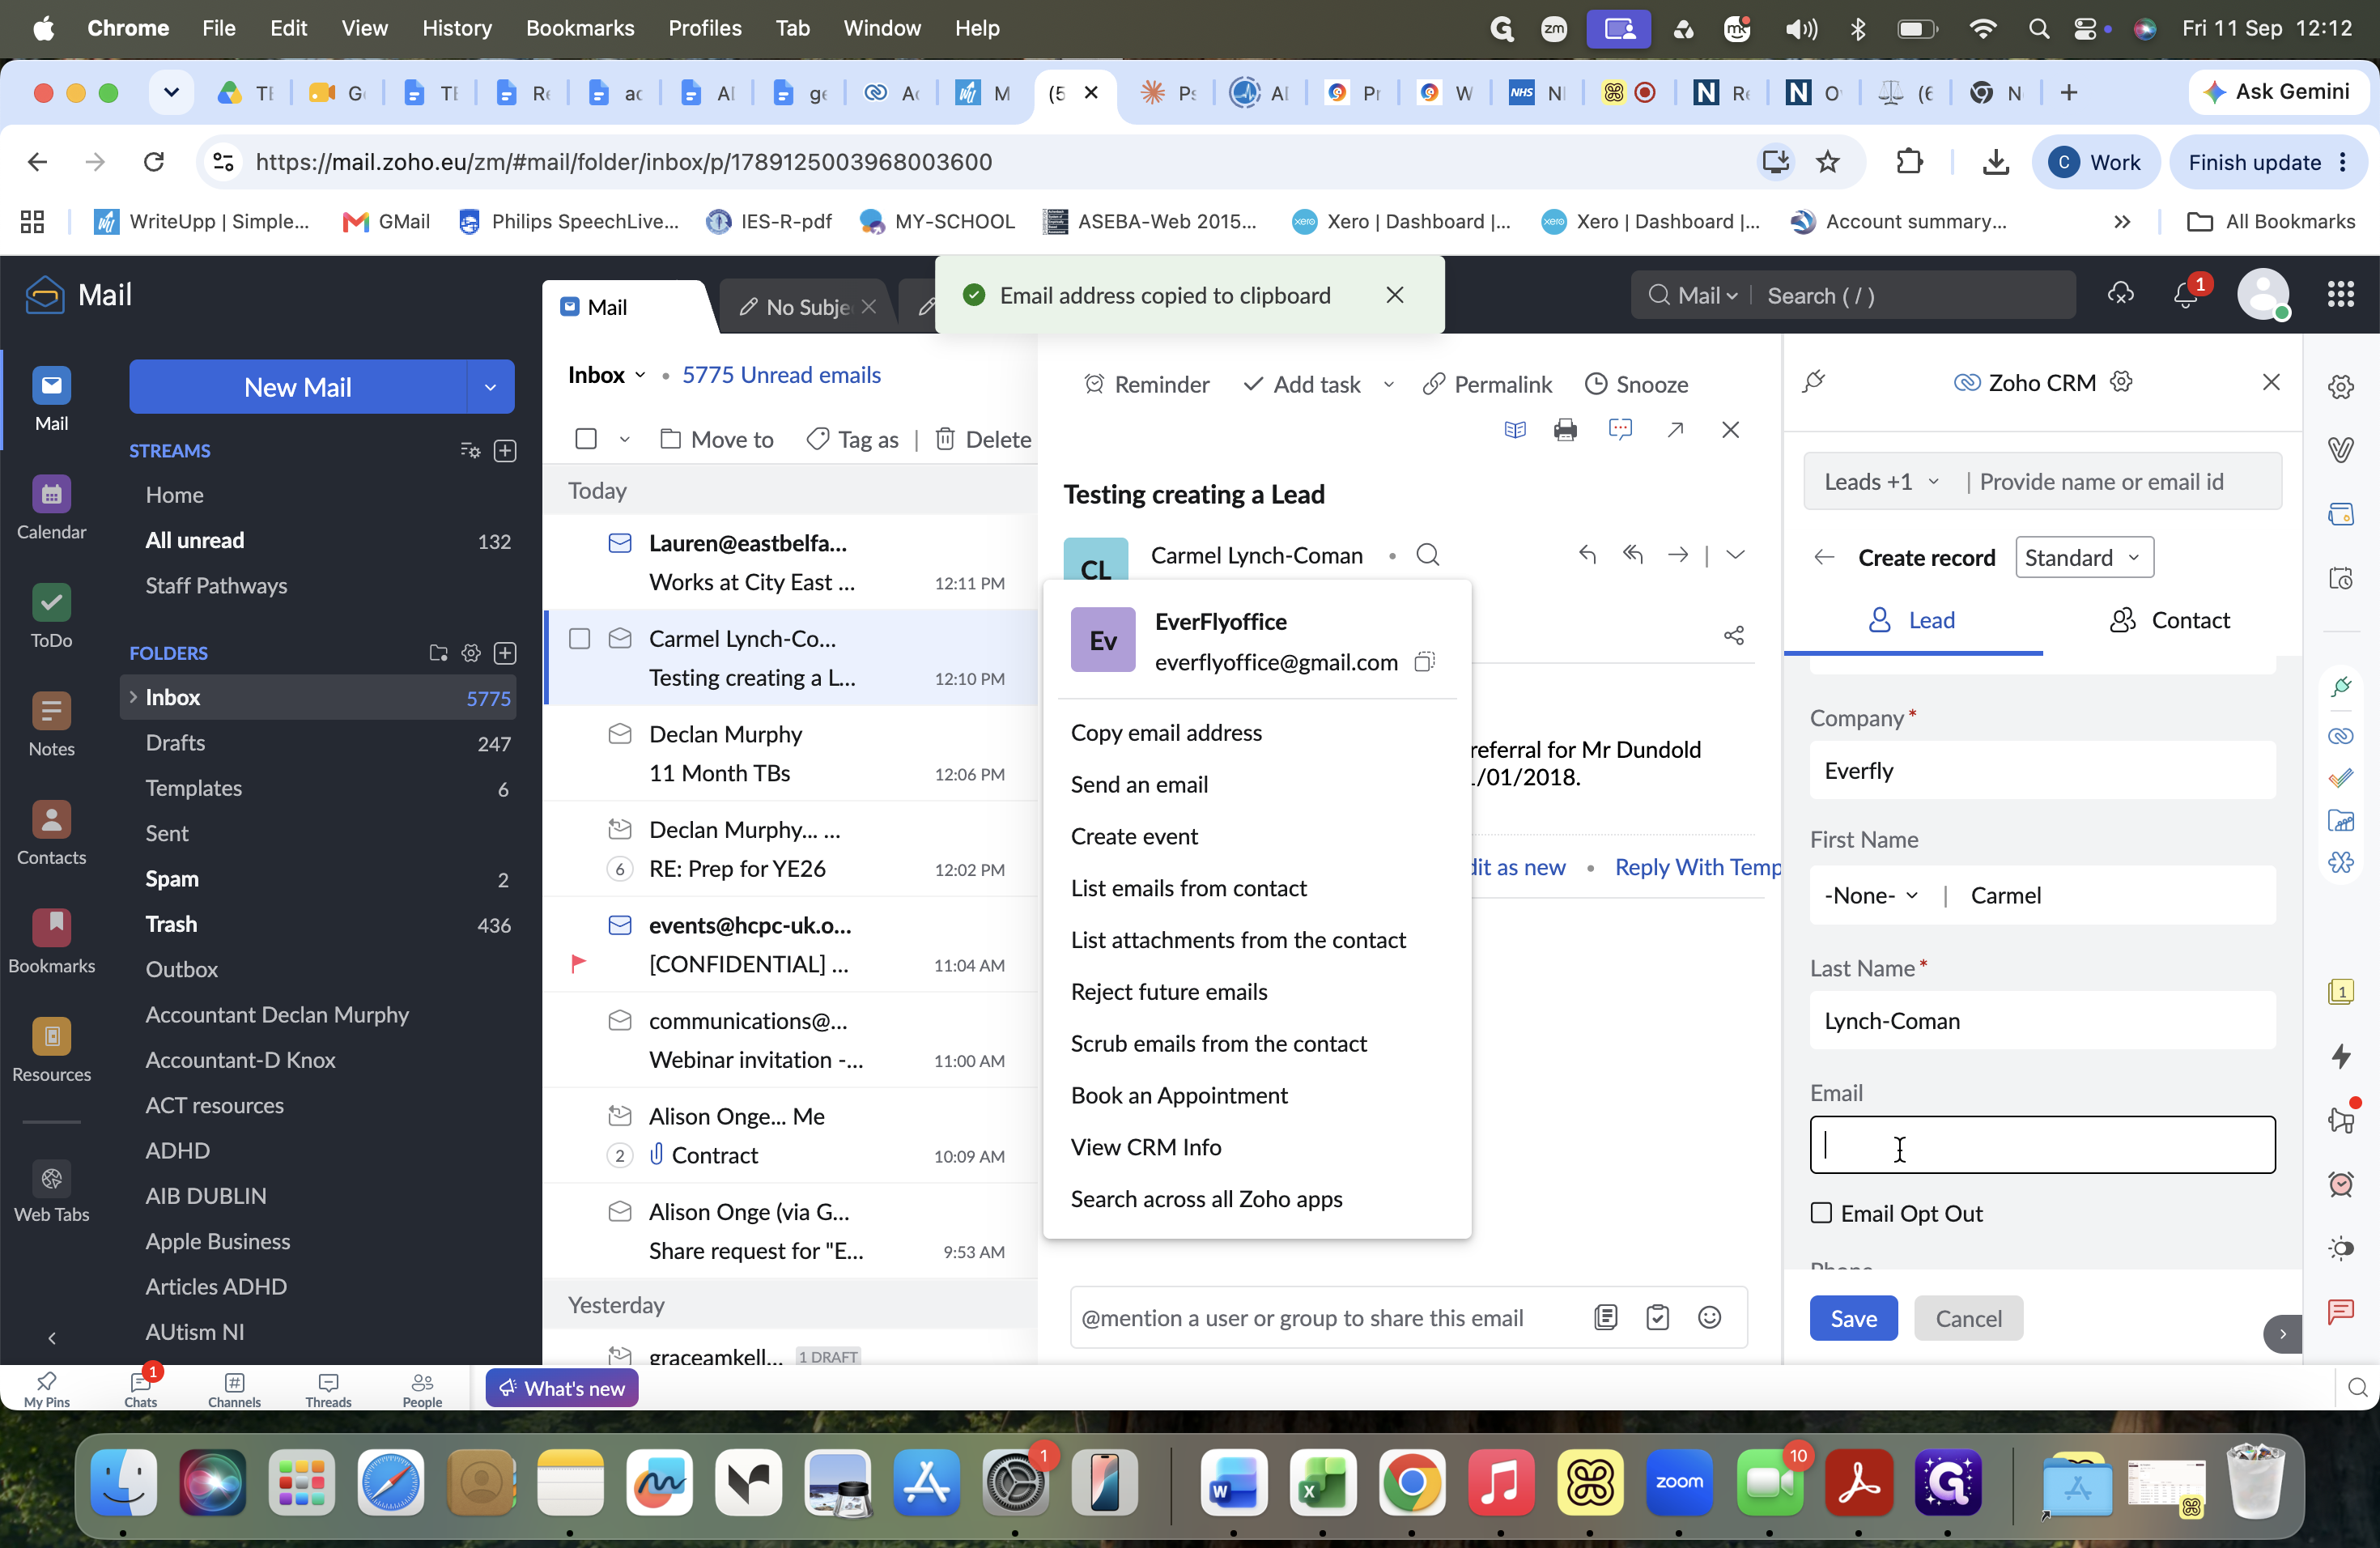
Task: Open the Calendar app in left sidebar
Action: point(51,507)
